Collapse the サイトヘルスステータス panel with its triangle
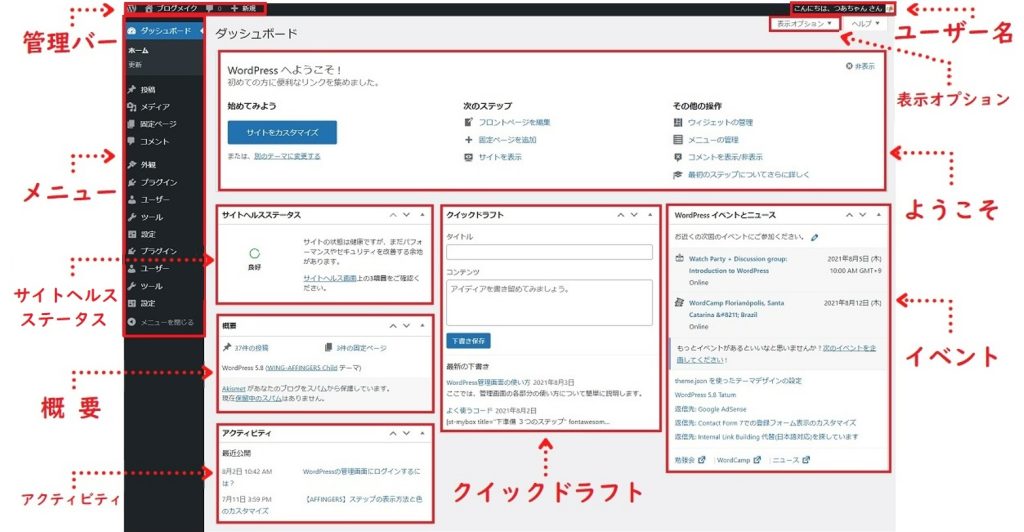The width and height of the screenshot is (1024, 532). tap(423, 215)
